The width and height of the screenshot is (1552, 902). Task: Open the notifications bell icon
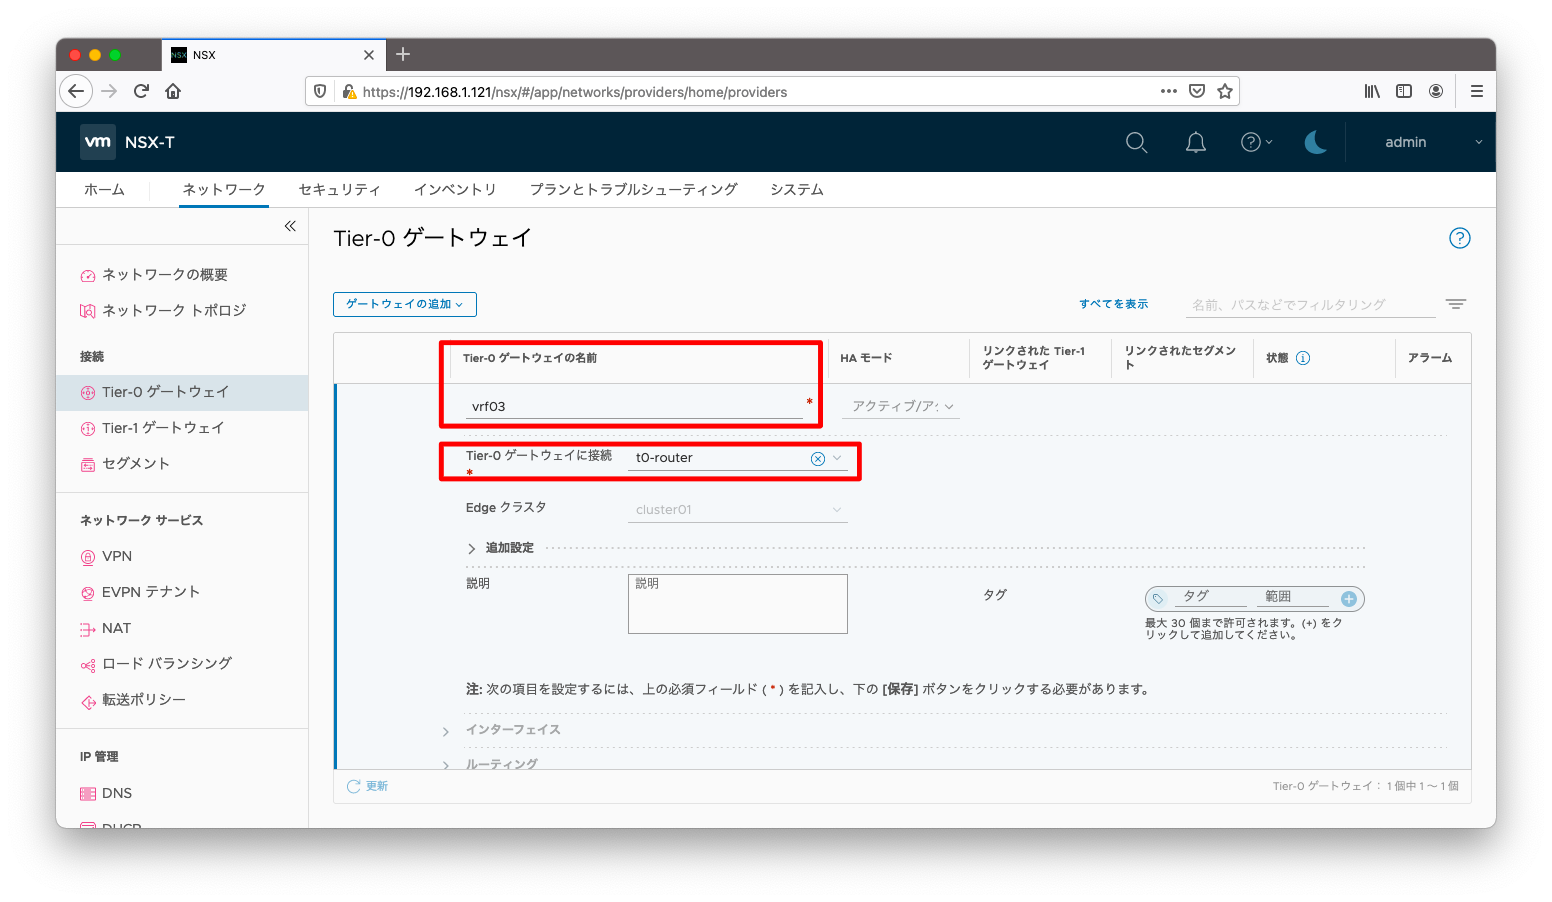(x=1195, y=142)
